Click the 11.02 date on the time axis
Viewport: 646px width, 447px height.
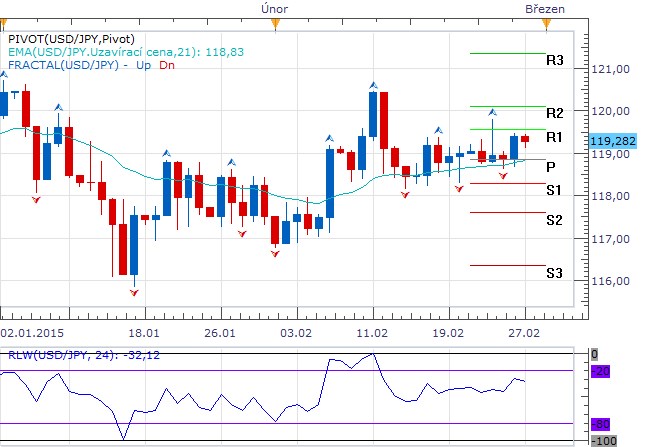point(372,331)
